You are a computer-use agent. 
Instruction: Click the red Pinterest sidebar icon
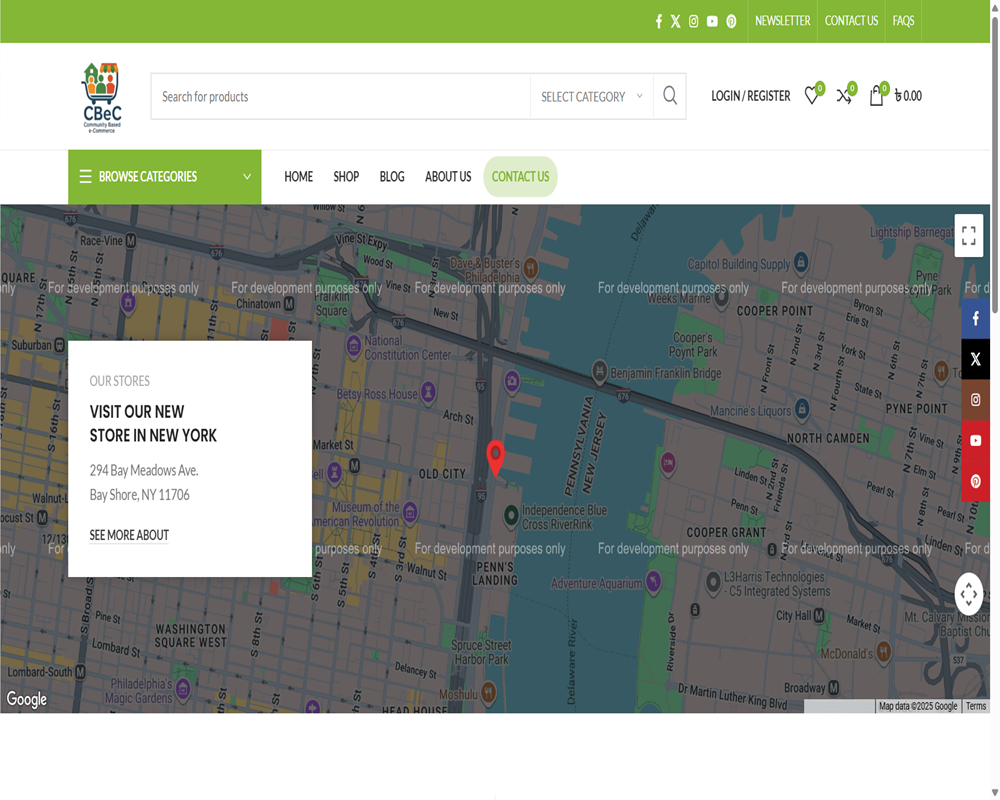click(976, 481)
